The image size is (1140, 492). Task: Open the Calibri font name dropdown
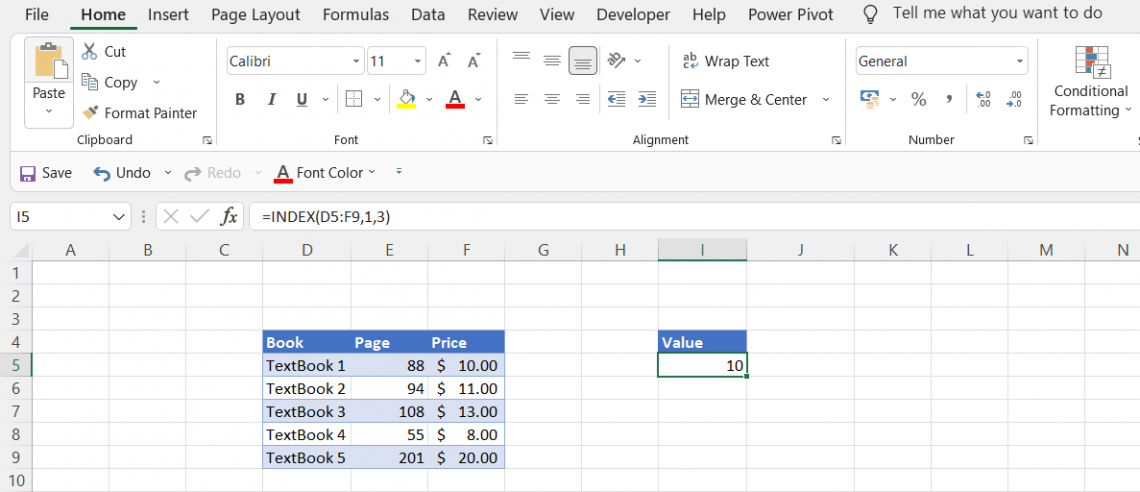[357, 61]
